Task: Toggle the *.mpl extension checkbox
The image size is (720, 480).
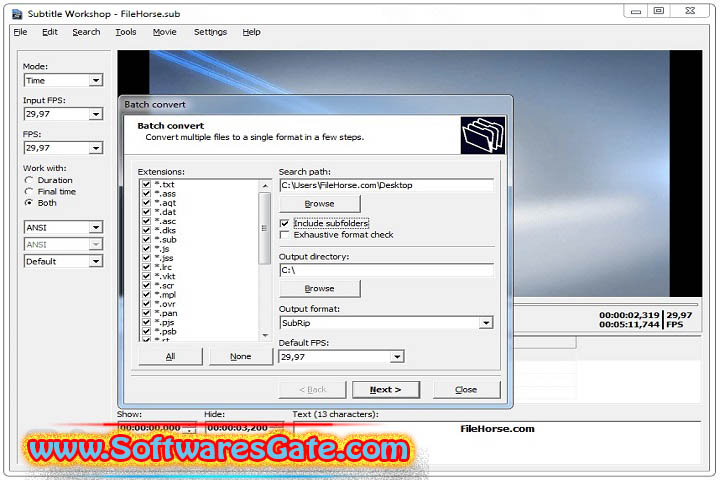Action: [x=146, y=294]
